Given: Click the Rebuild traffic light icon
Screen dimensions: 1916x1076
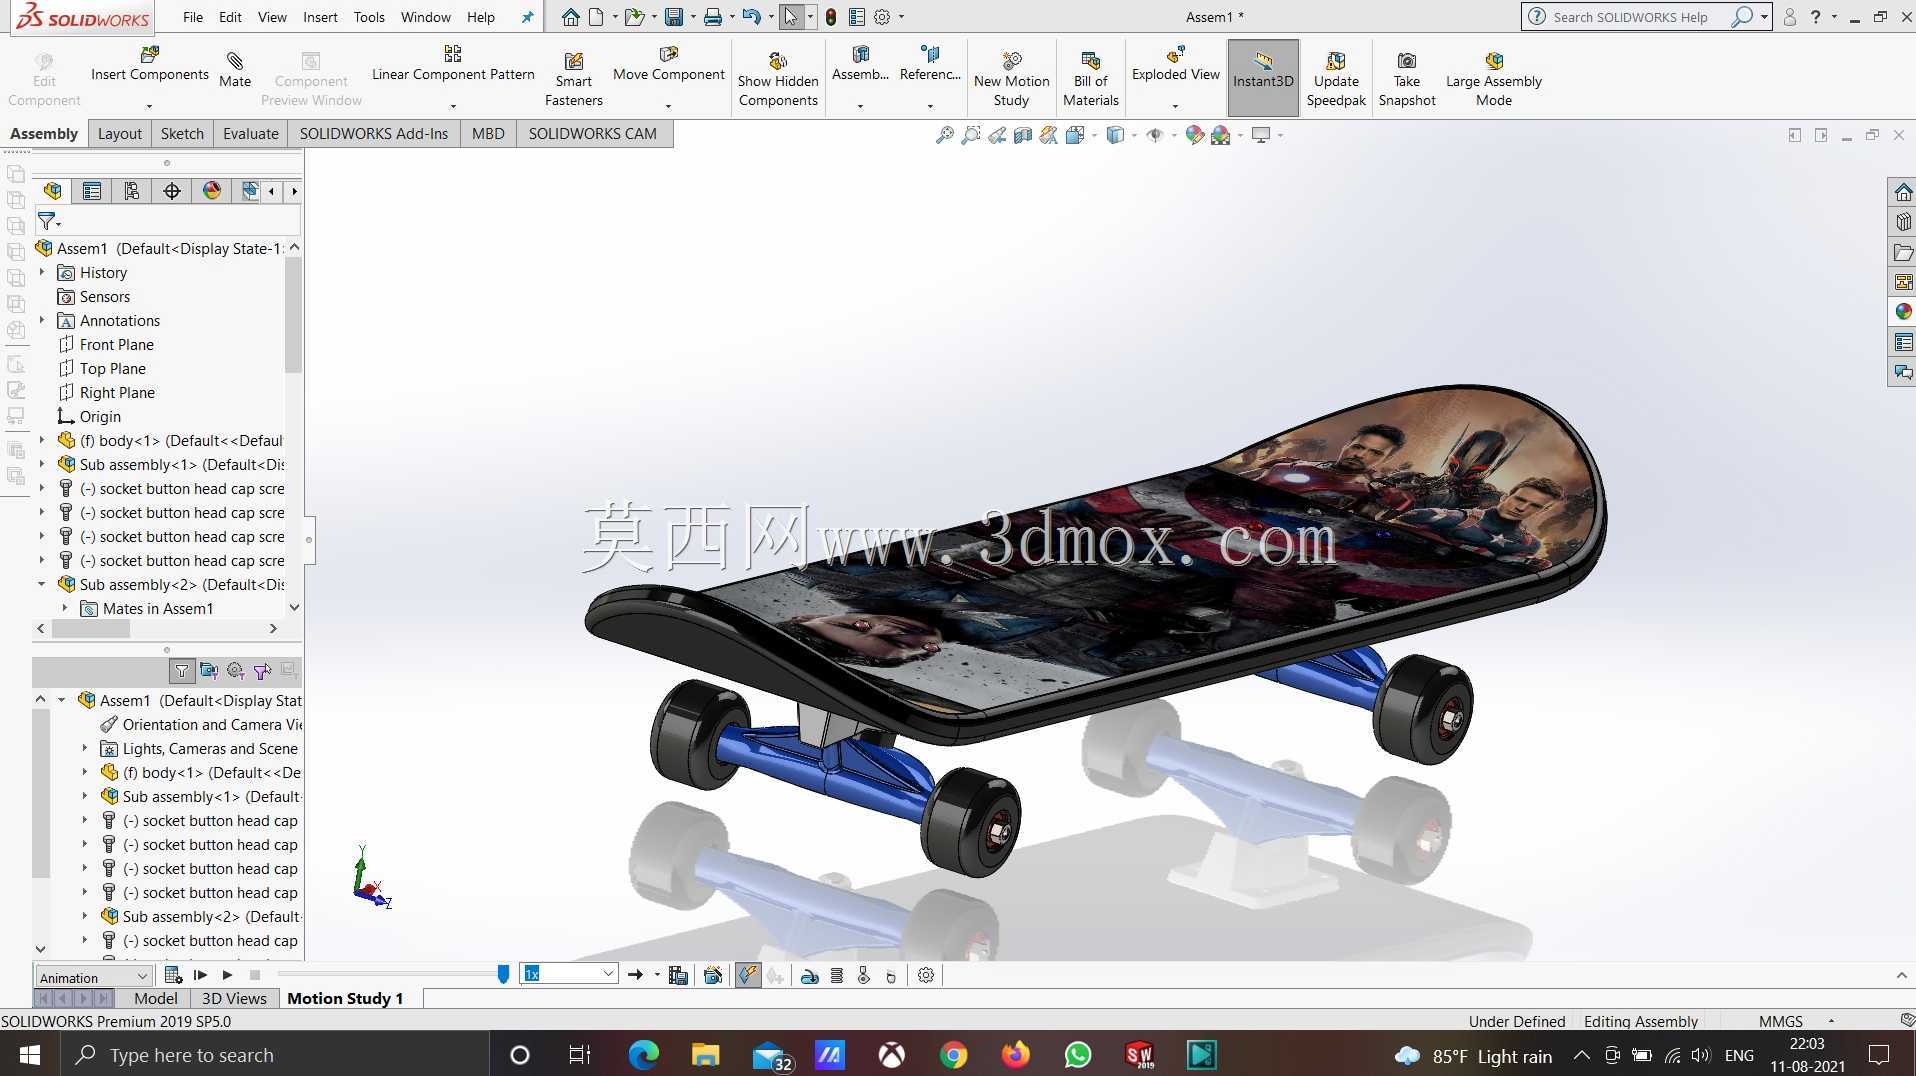Looking at the screenshot, I should pos(831,17).
